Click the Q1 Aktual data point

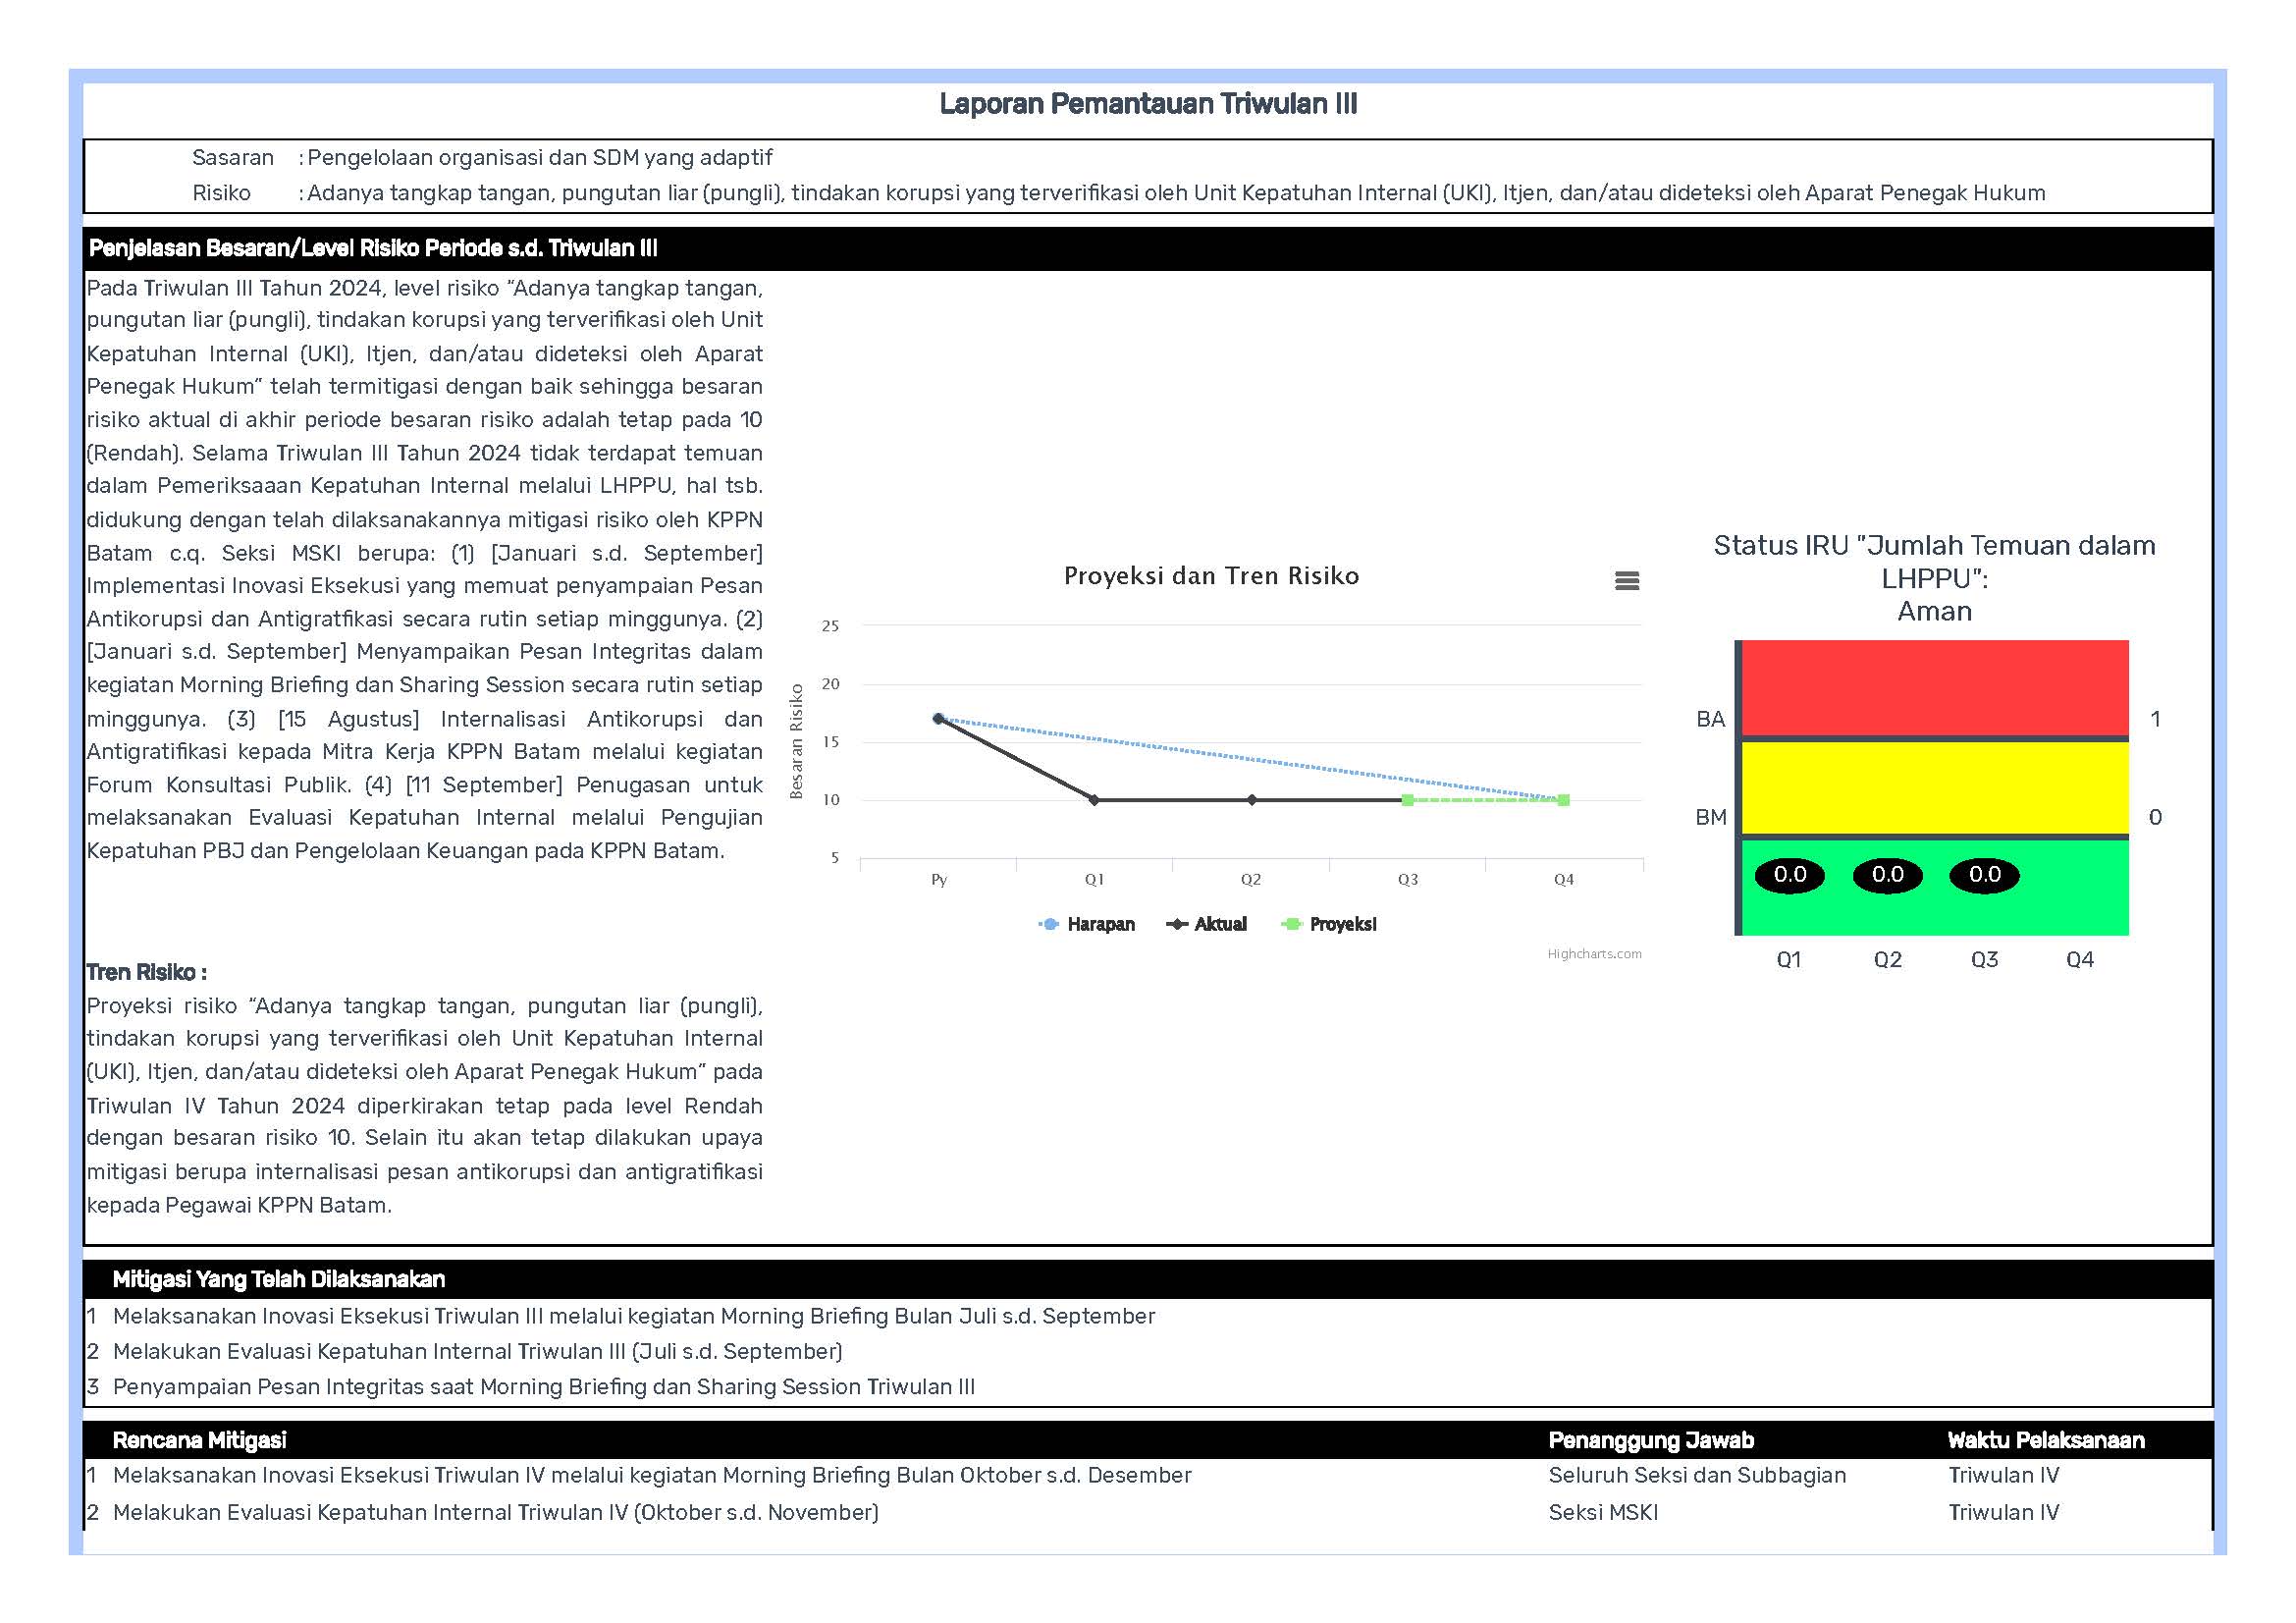pos(1094,800)
